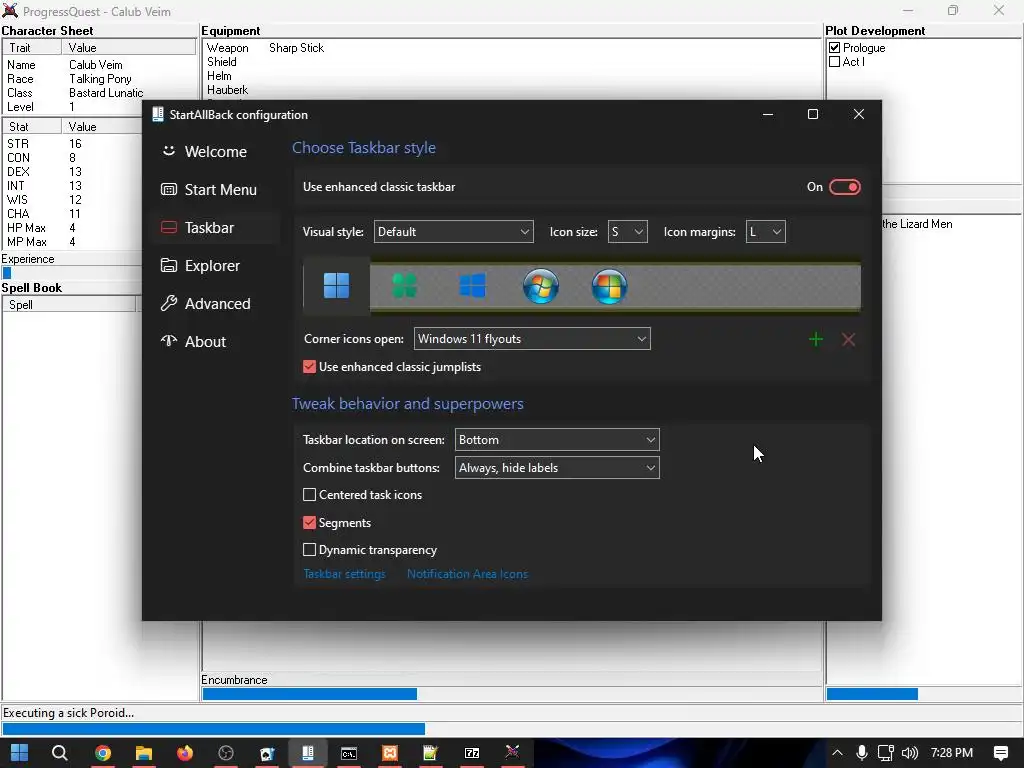Launch Google Chrome from the taskbar
The image size is (1024, 768).
[103, 753]
